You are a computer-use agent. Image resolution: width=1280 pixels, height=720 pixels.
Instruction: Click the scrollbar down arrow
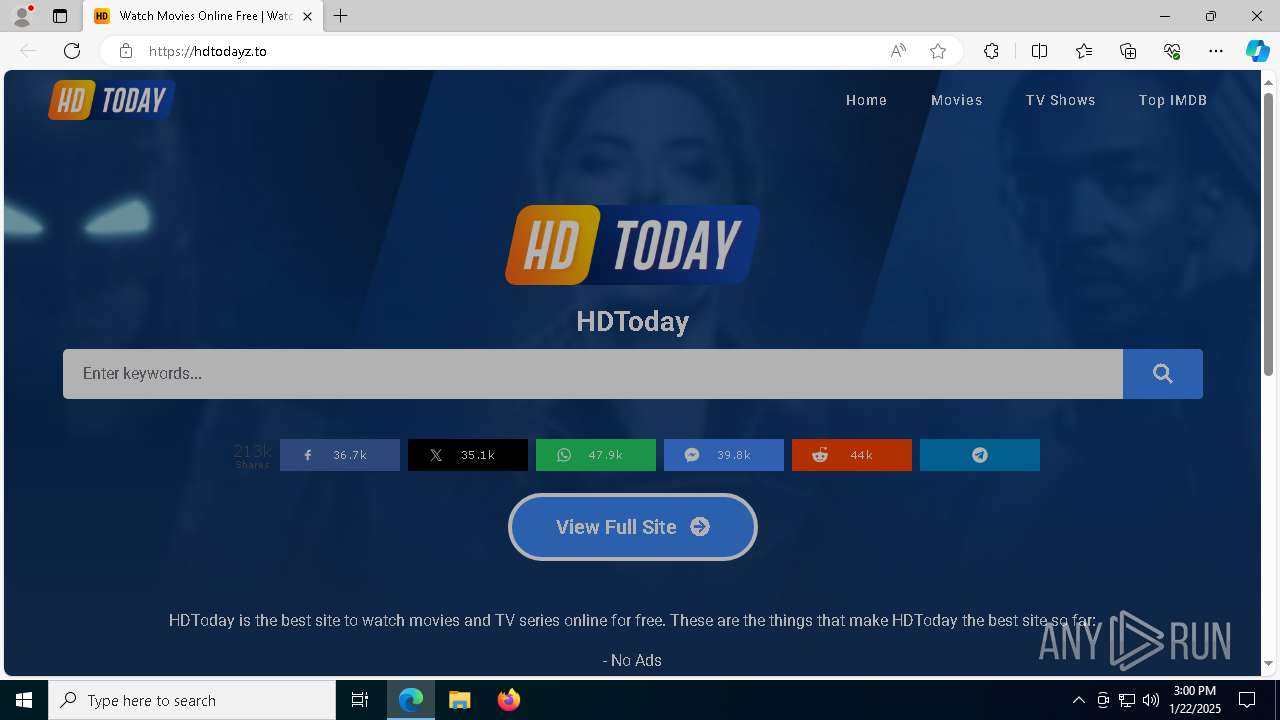[1269, 663]
